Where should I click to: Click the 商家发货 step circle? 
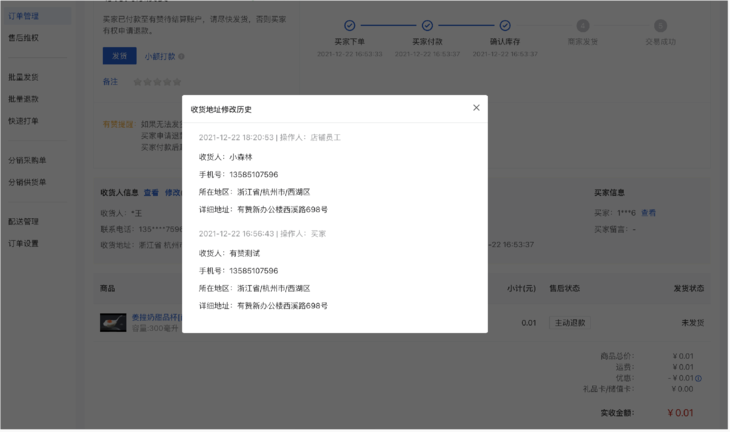click(583, 26)
